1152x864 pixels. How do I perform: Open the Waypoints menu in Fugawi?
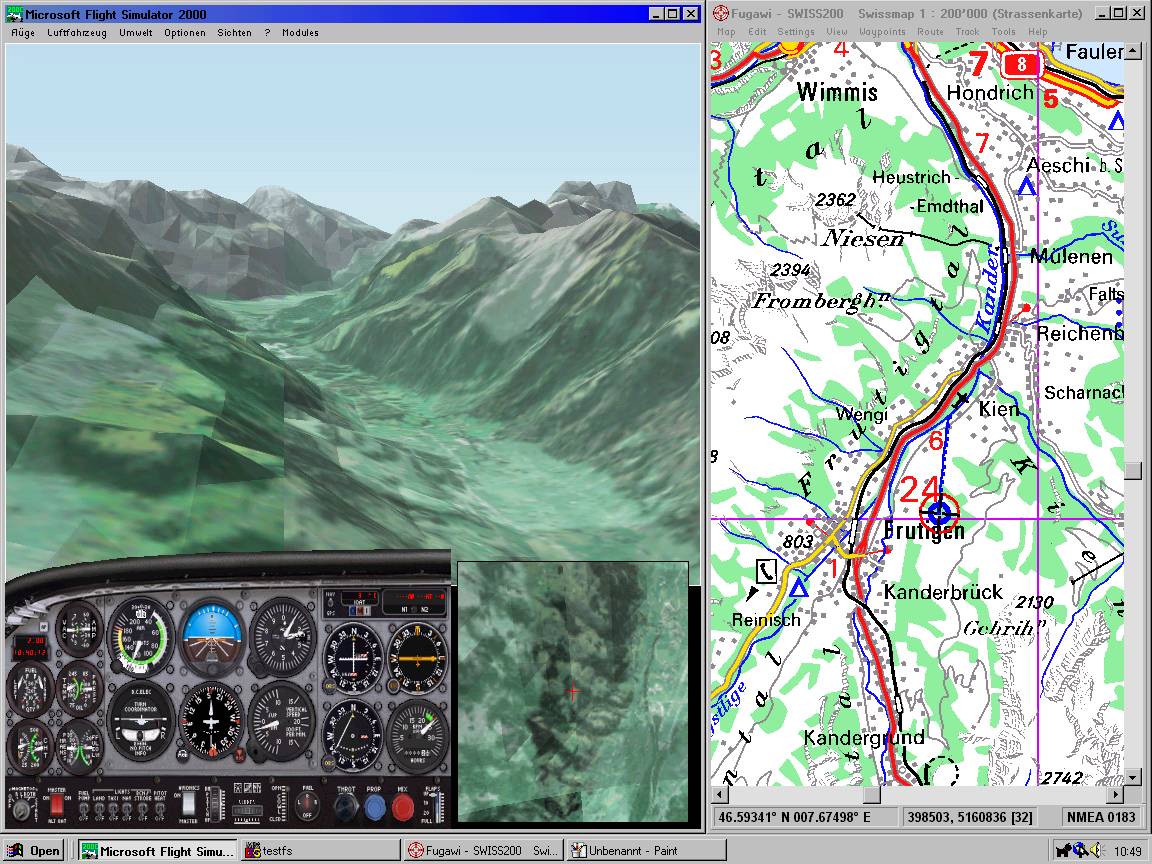(x=881, y=32)
